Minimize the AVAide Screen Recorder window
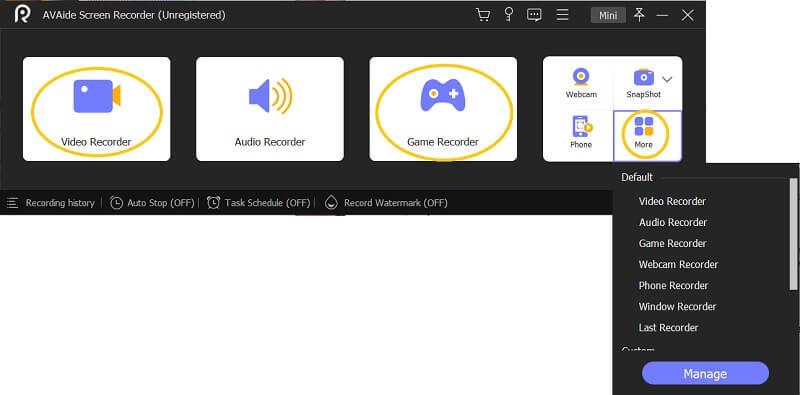This screenshot has height=395, width=800. 662,15
